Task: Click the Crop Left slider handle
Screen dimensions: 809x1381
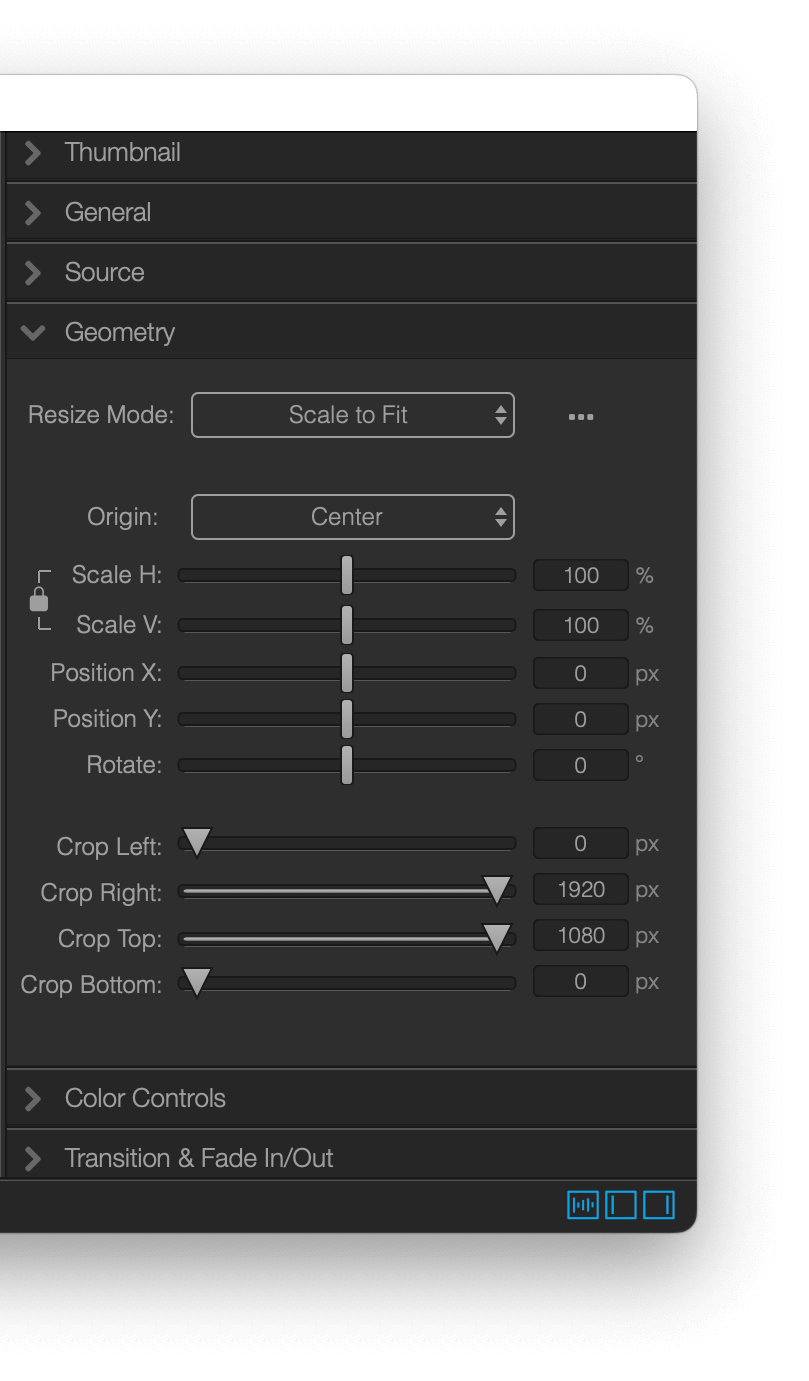Action: [x=197, y=843]
